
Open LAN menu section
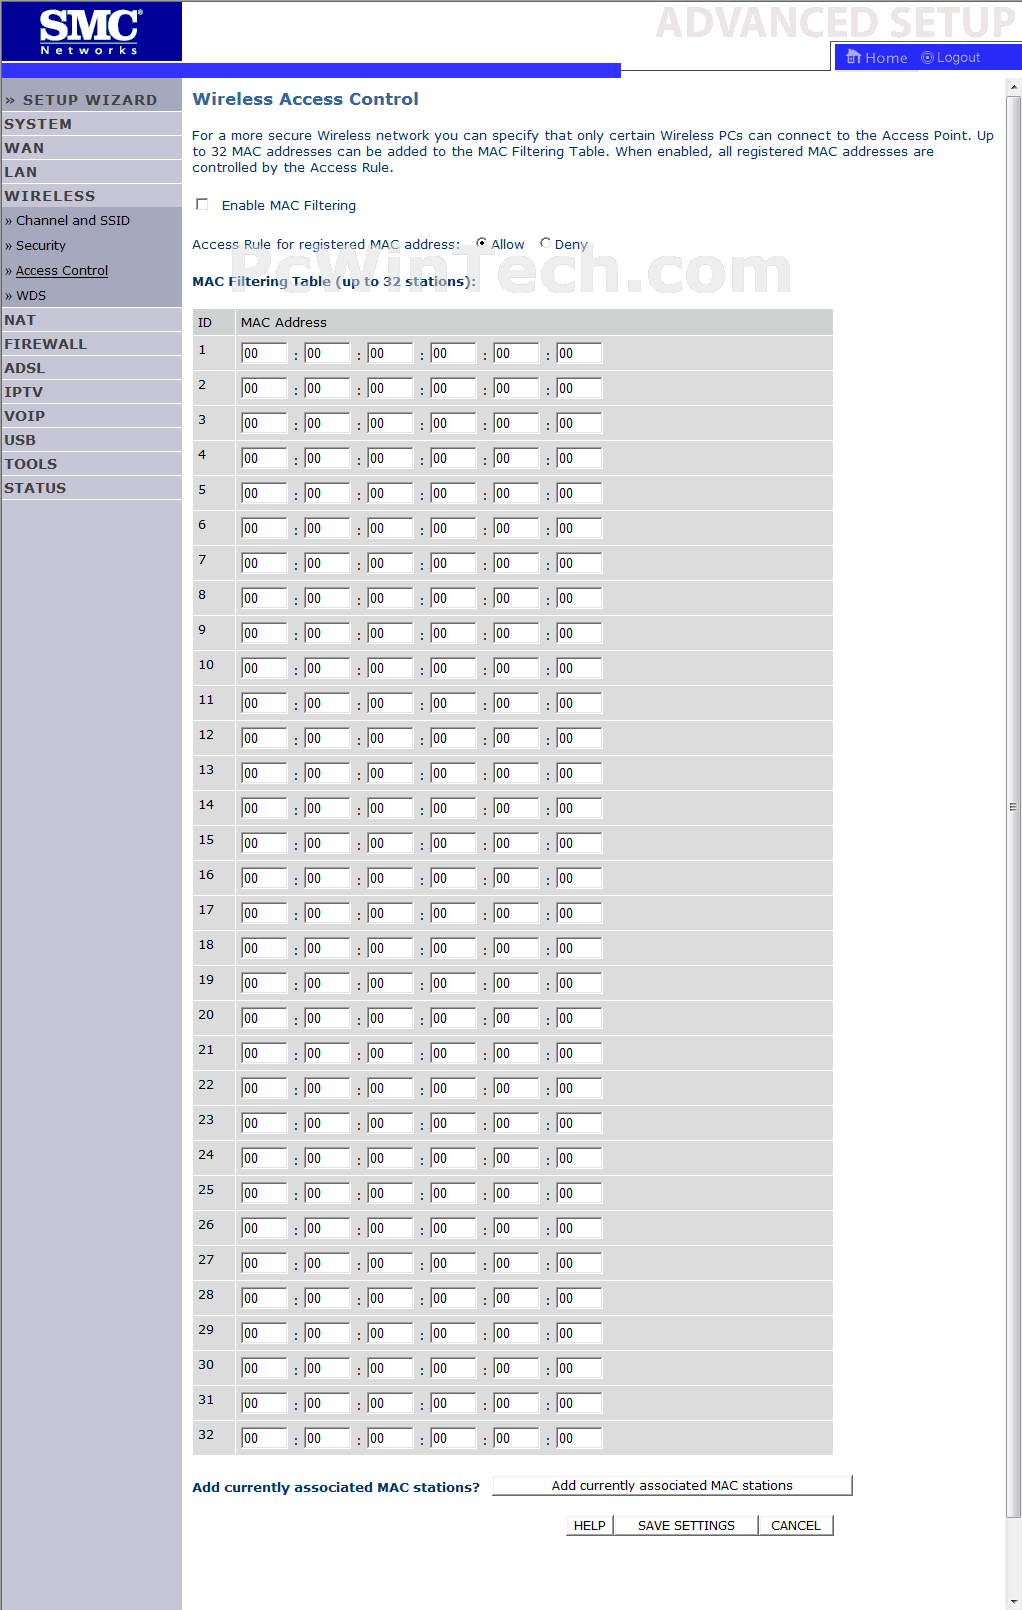[x=21, y=172]
